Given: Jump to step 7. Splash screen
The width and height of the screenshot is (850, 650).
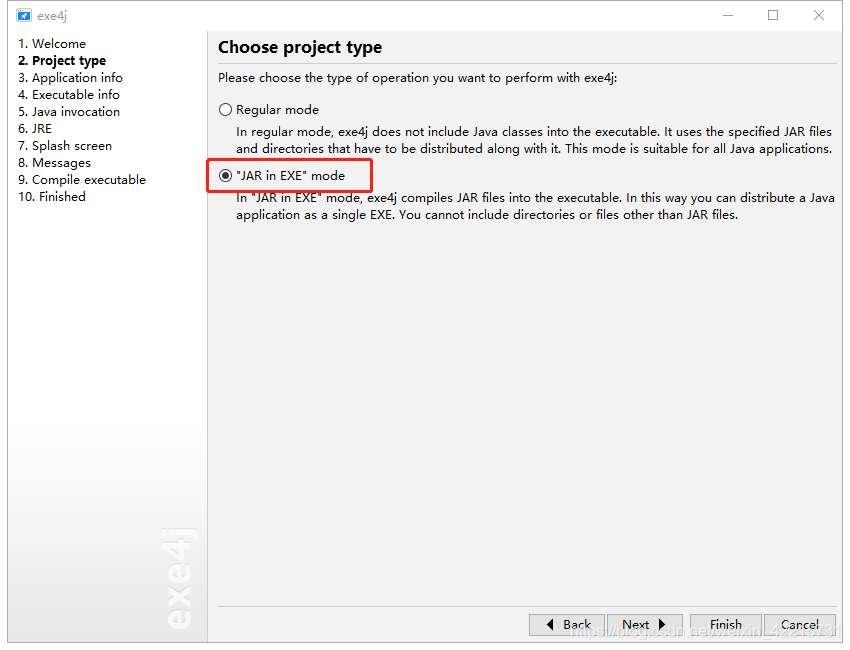Looking at the screenshot, I should tap(65, 145).
